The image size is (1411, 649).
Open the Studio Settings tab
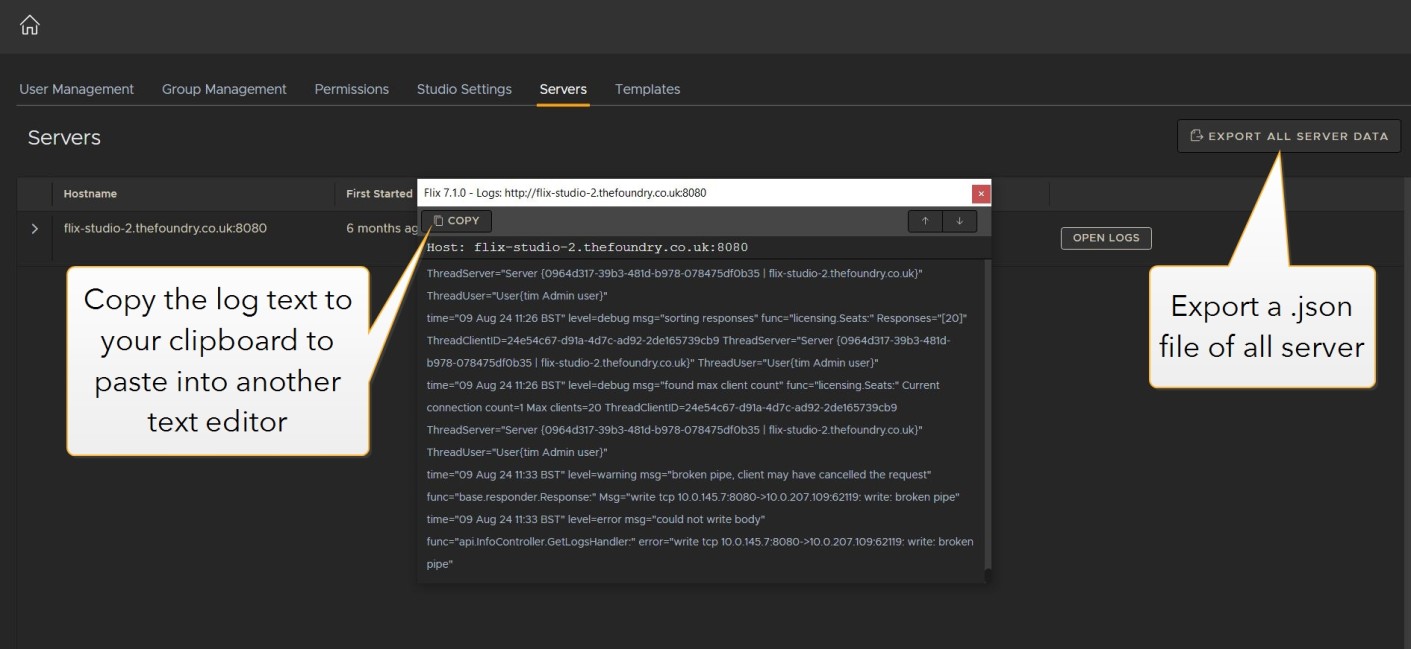[x=464, y=89]
